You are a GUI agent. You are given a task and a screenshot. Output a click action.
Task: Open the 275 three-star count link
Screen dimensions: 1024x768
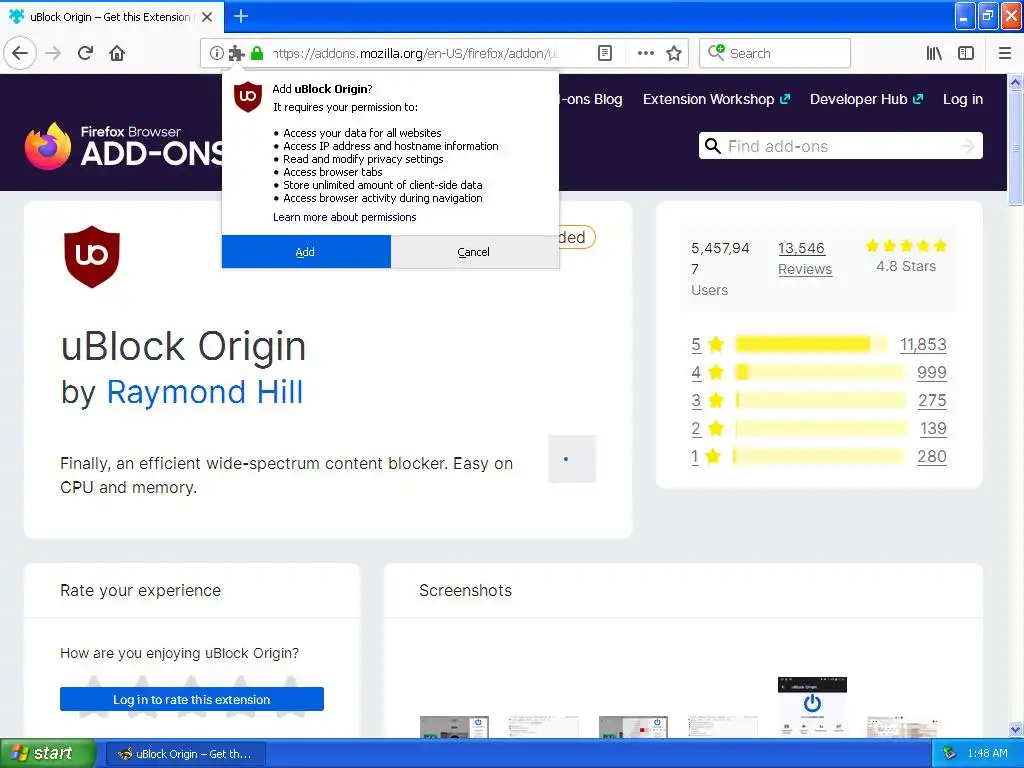click(x=932, y=400)
